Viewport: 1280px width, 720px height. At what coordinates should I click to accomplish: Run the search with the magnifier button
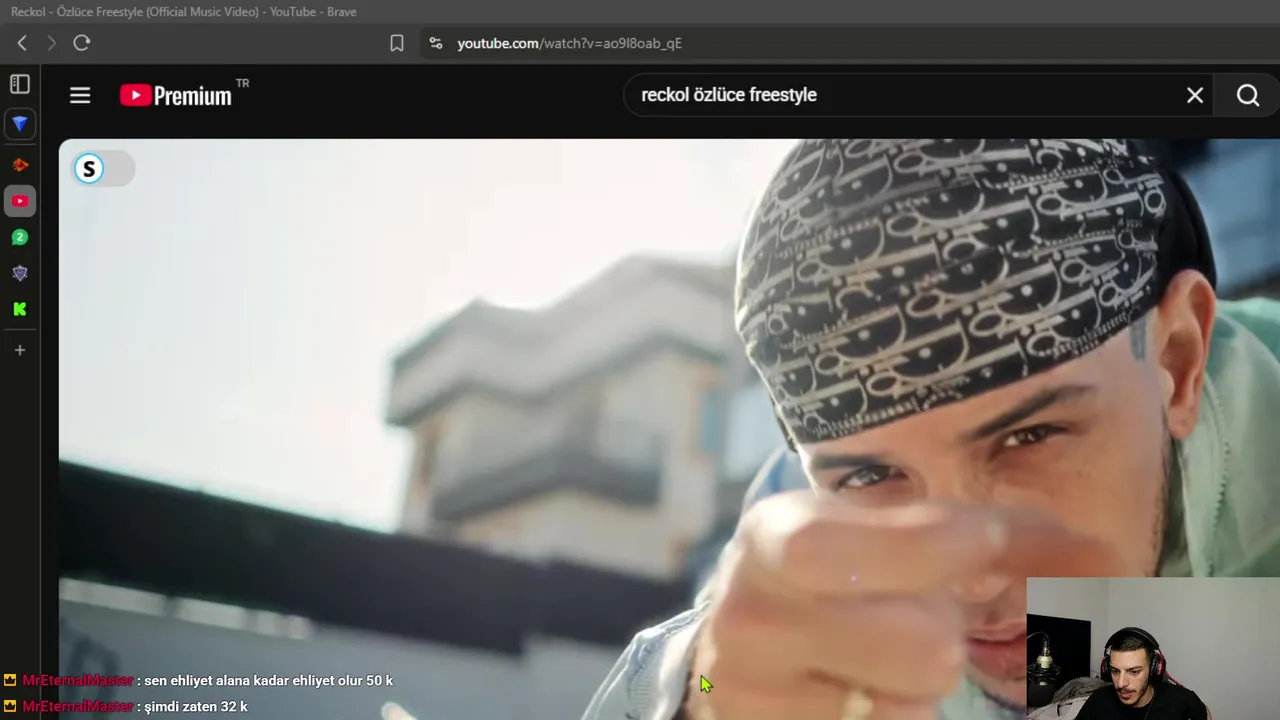(x=1248, y=95)
